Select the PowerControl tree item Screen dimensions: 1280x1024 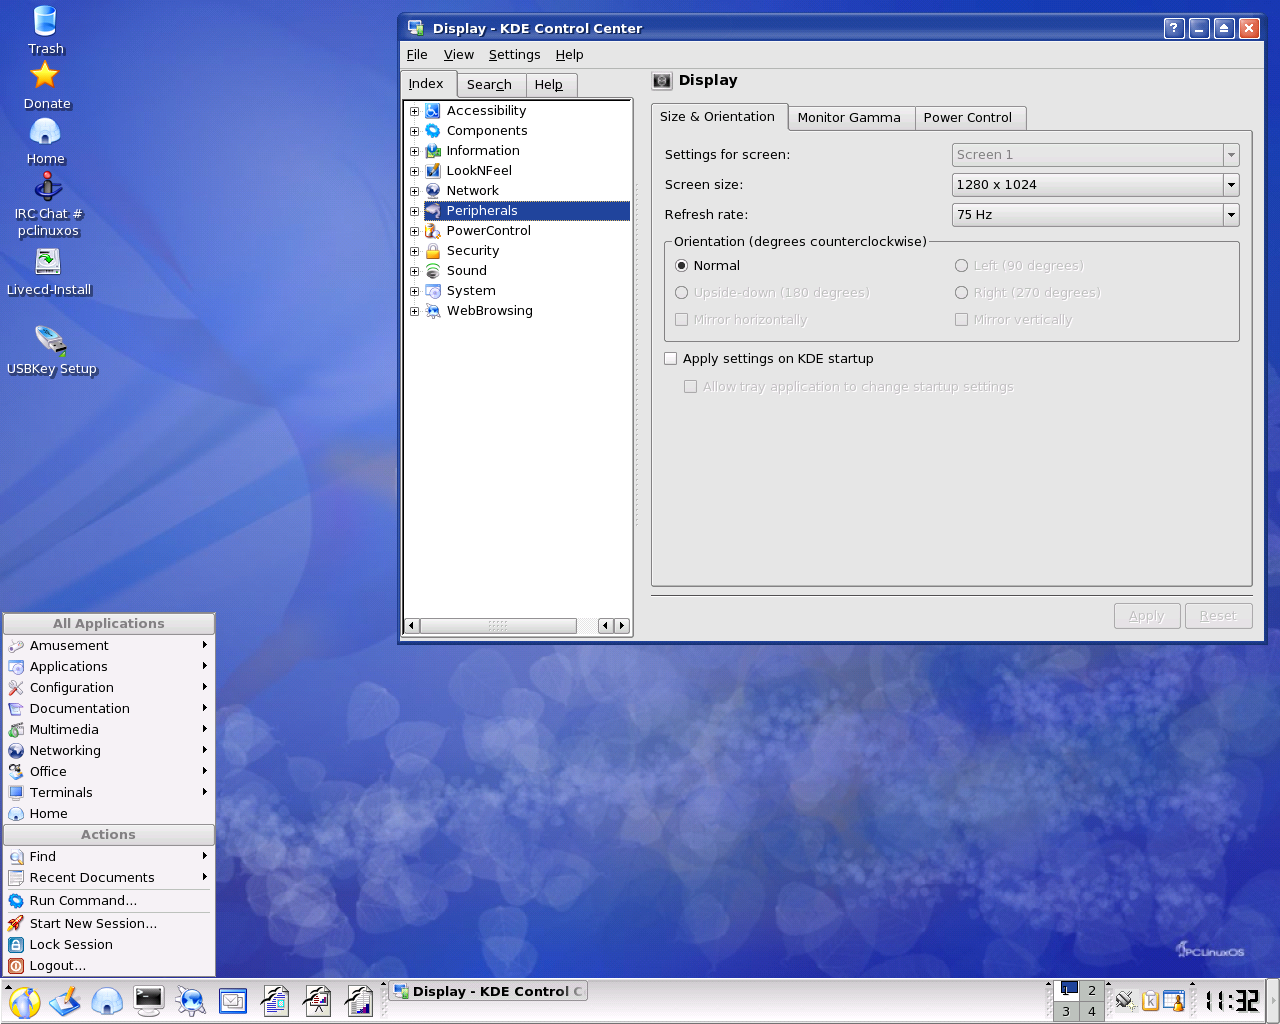[489, 231]
